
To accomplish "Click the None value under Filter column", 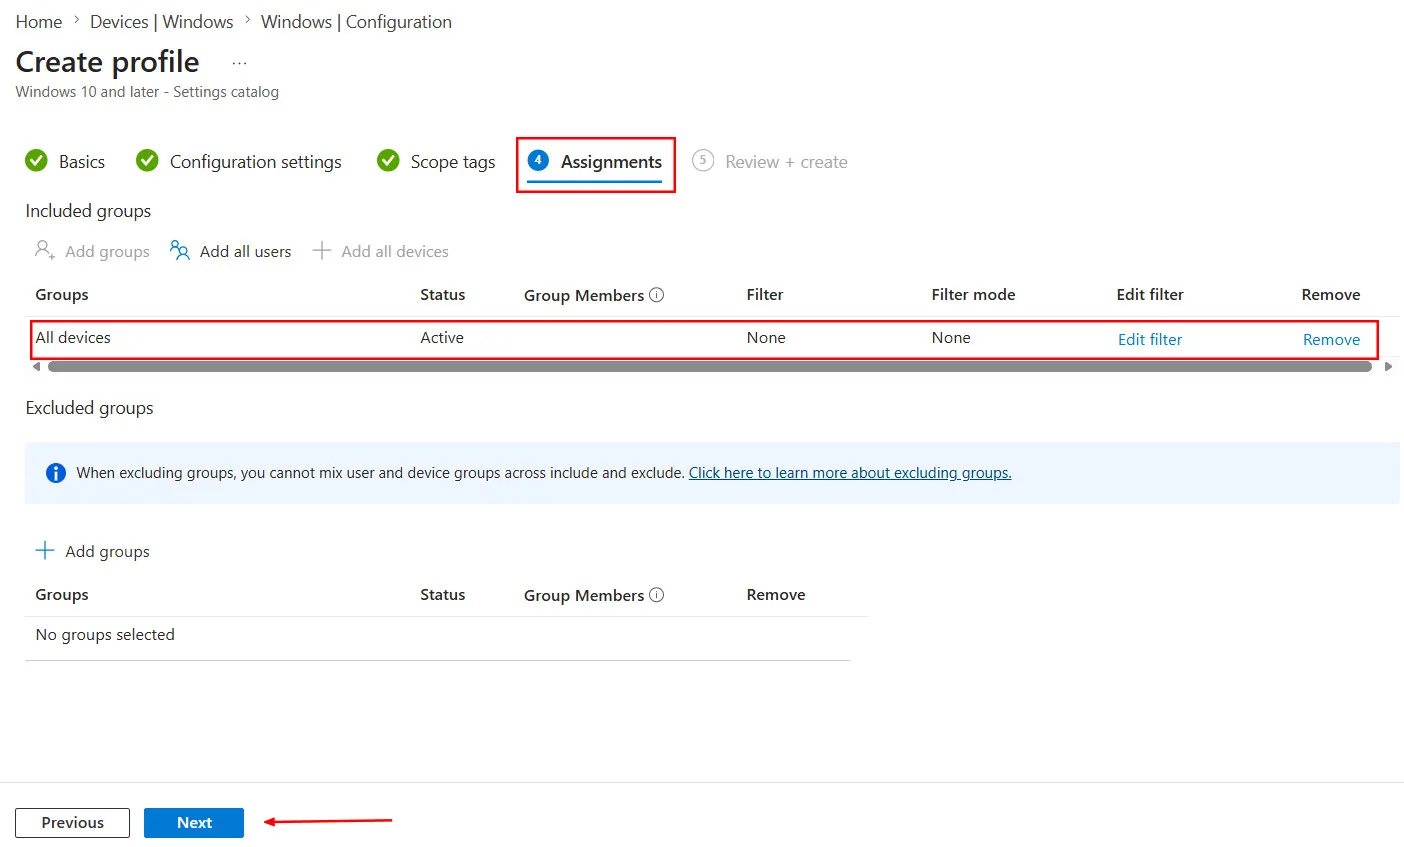I will coord(766,338).
